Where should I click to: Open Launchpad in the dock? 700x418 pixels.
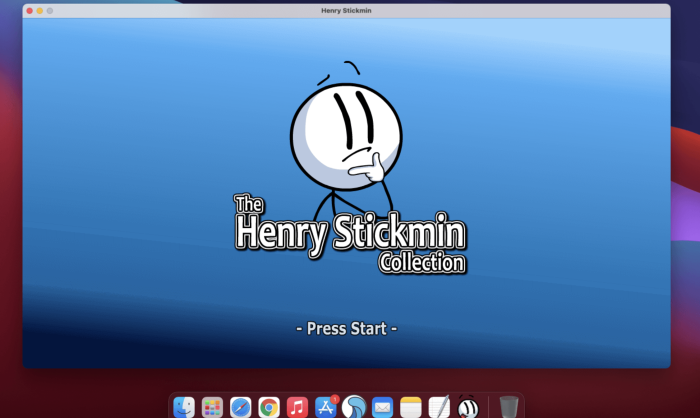coord(212,407)
